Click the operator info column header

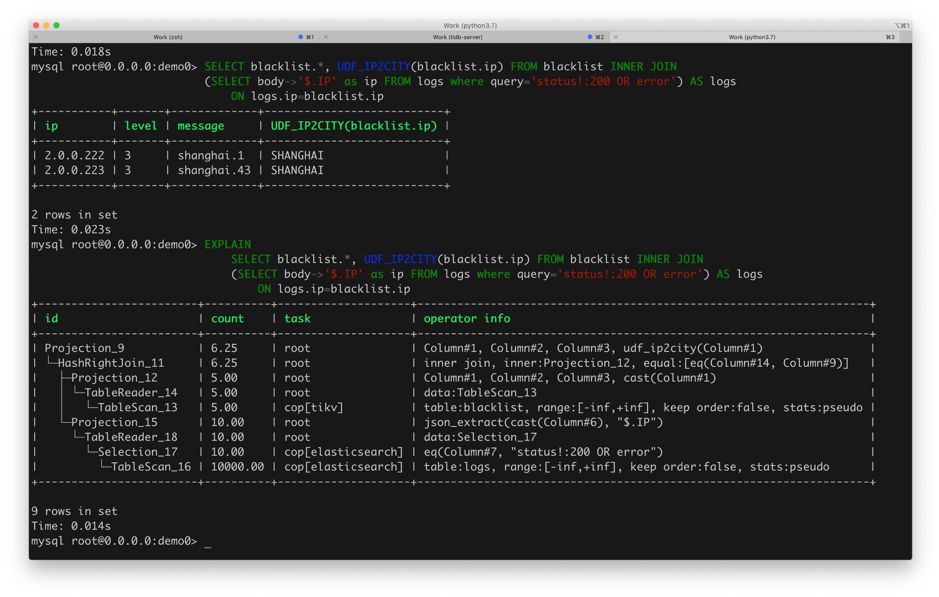click(x=466, y=319)
